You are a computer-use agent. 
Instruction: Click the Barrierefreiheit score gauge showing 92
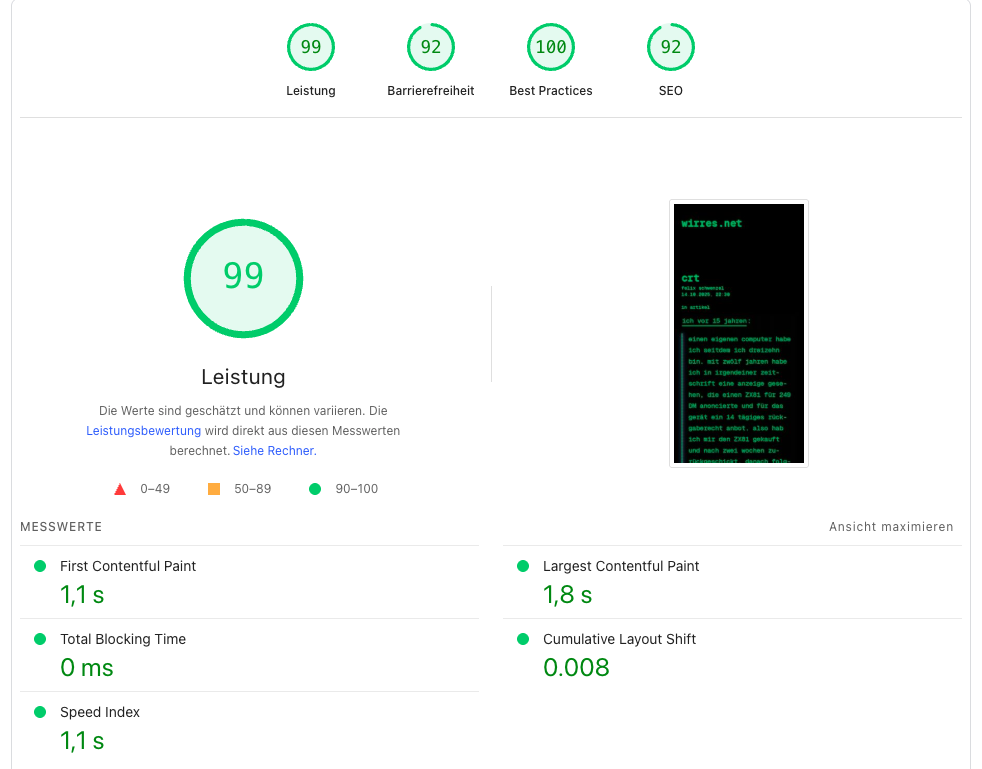431,47
